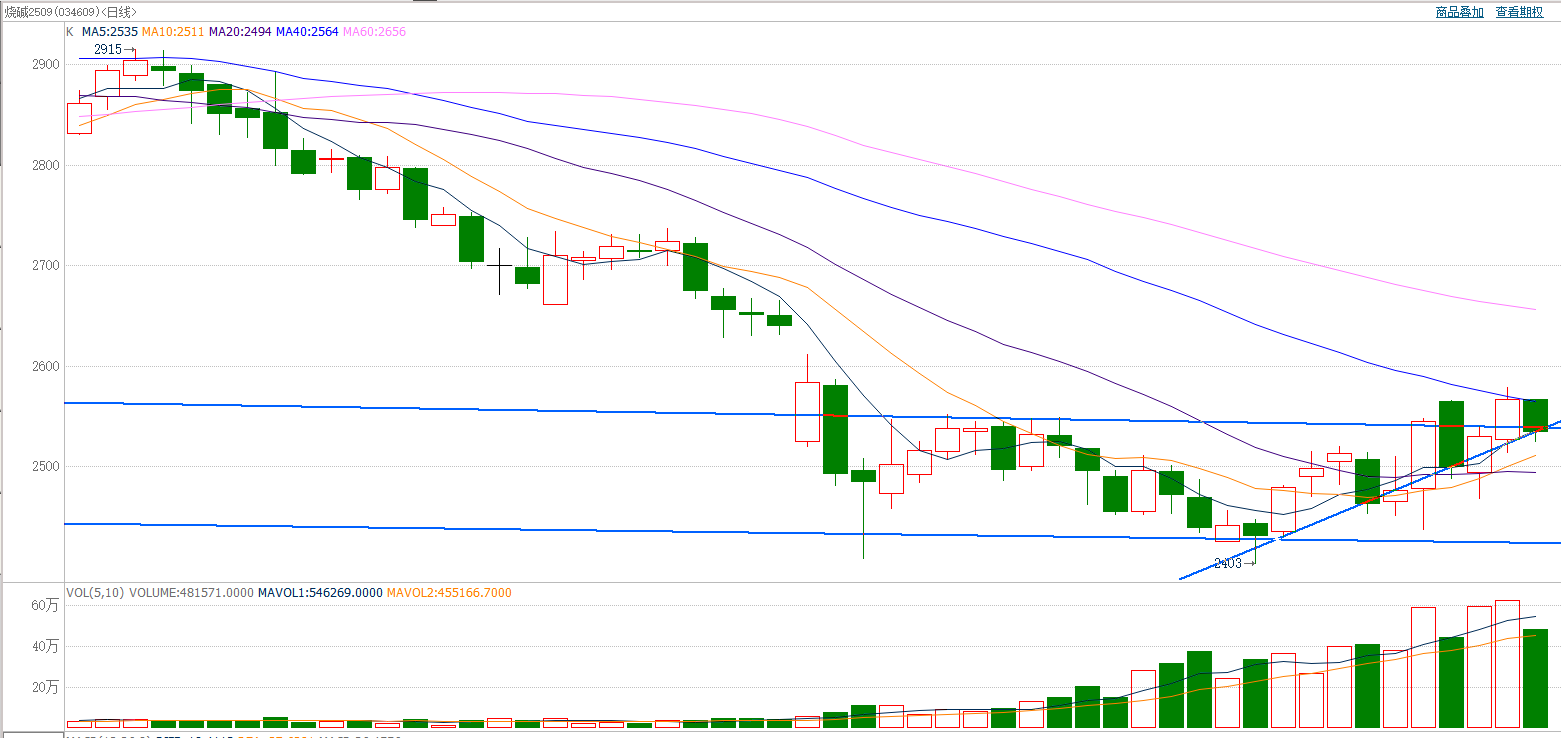
Task: Select the last green candlestick on the right
Action: pos(1536,415)
